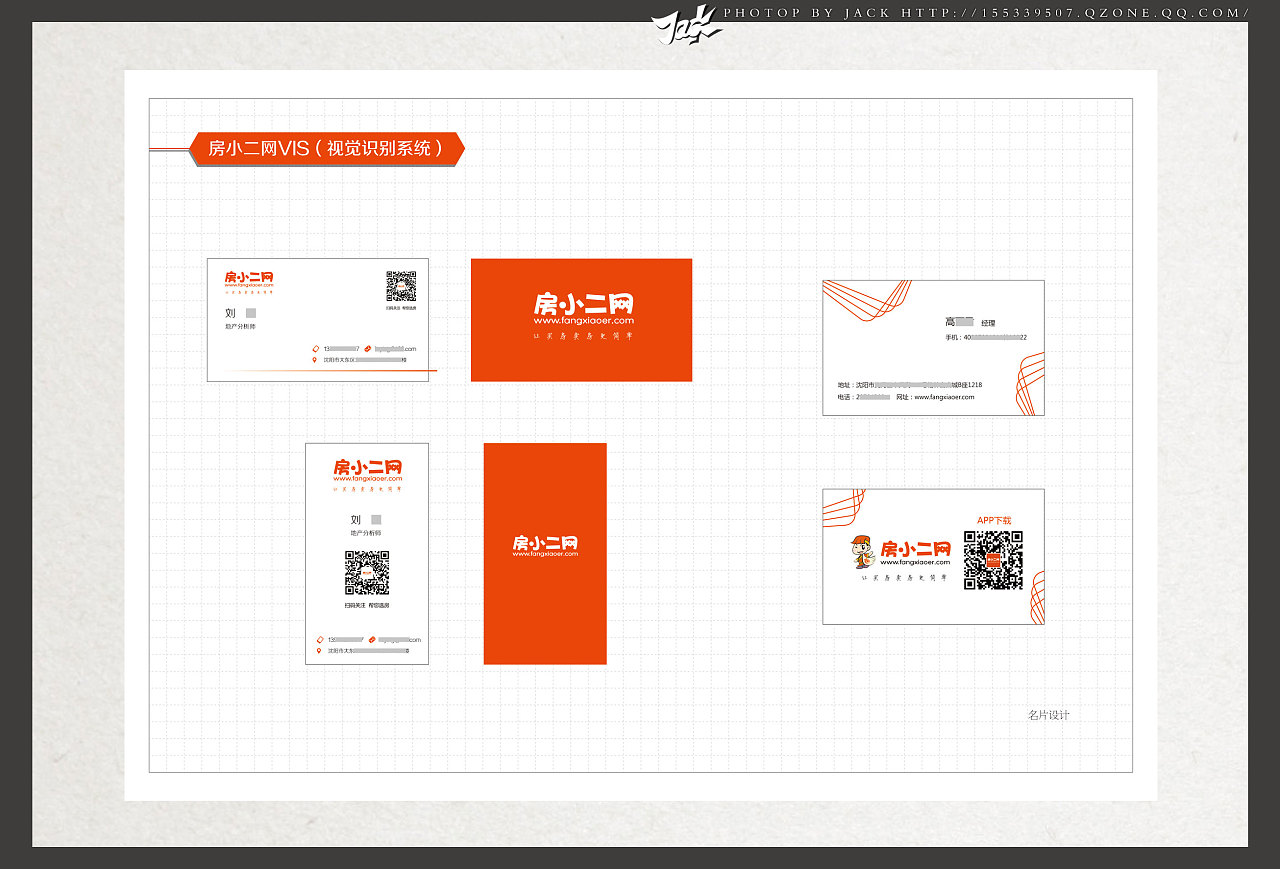Click the www.fangxiaoer.com URL on the horizontal orange card

[x=583, y=321]
